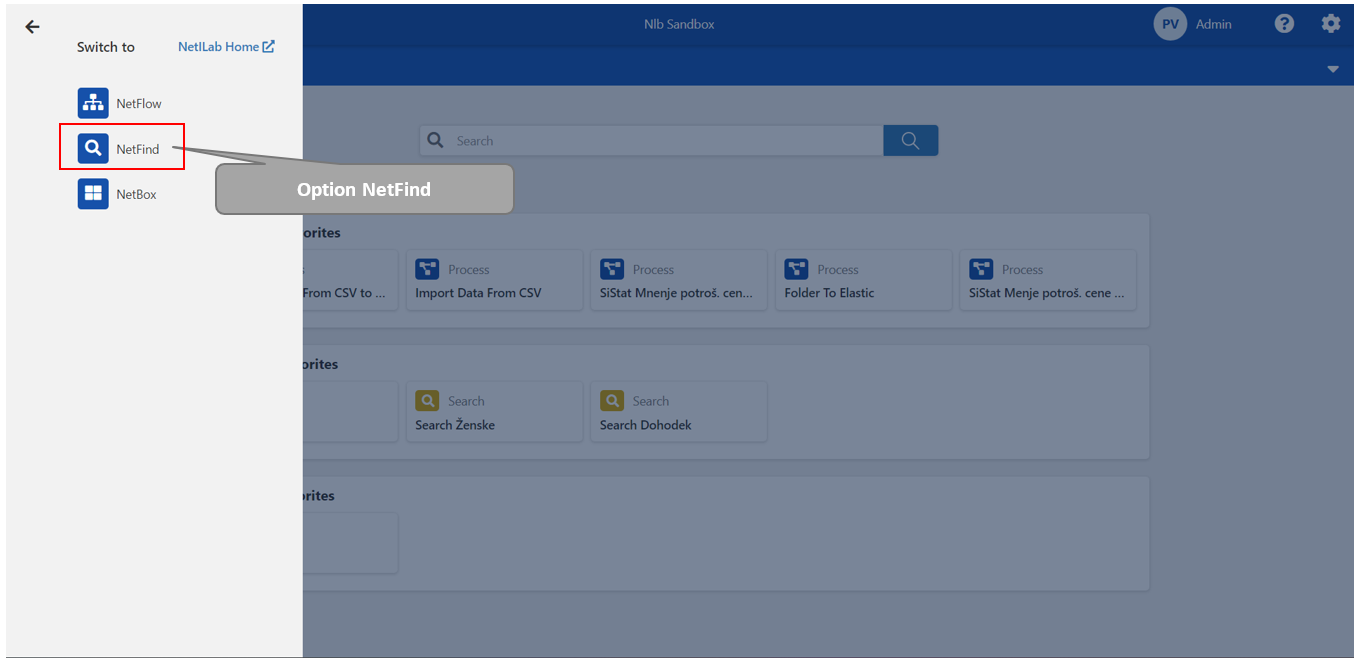Open the NetILab Home link

(226, 47)
